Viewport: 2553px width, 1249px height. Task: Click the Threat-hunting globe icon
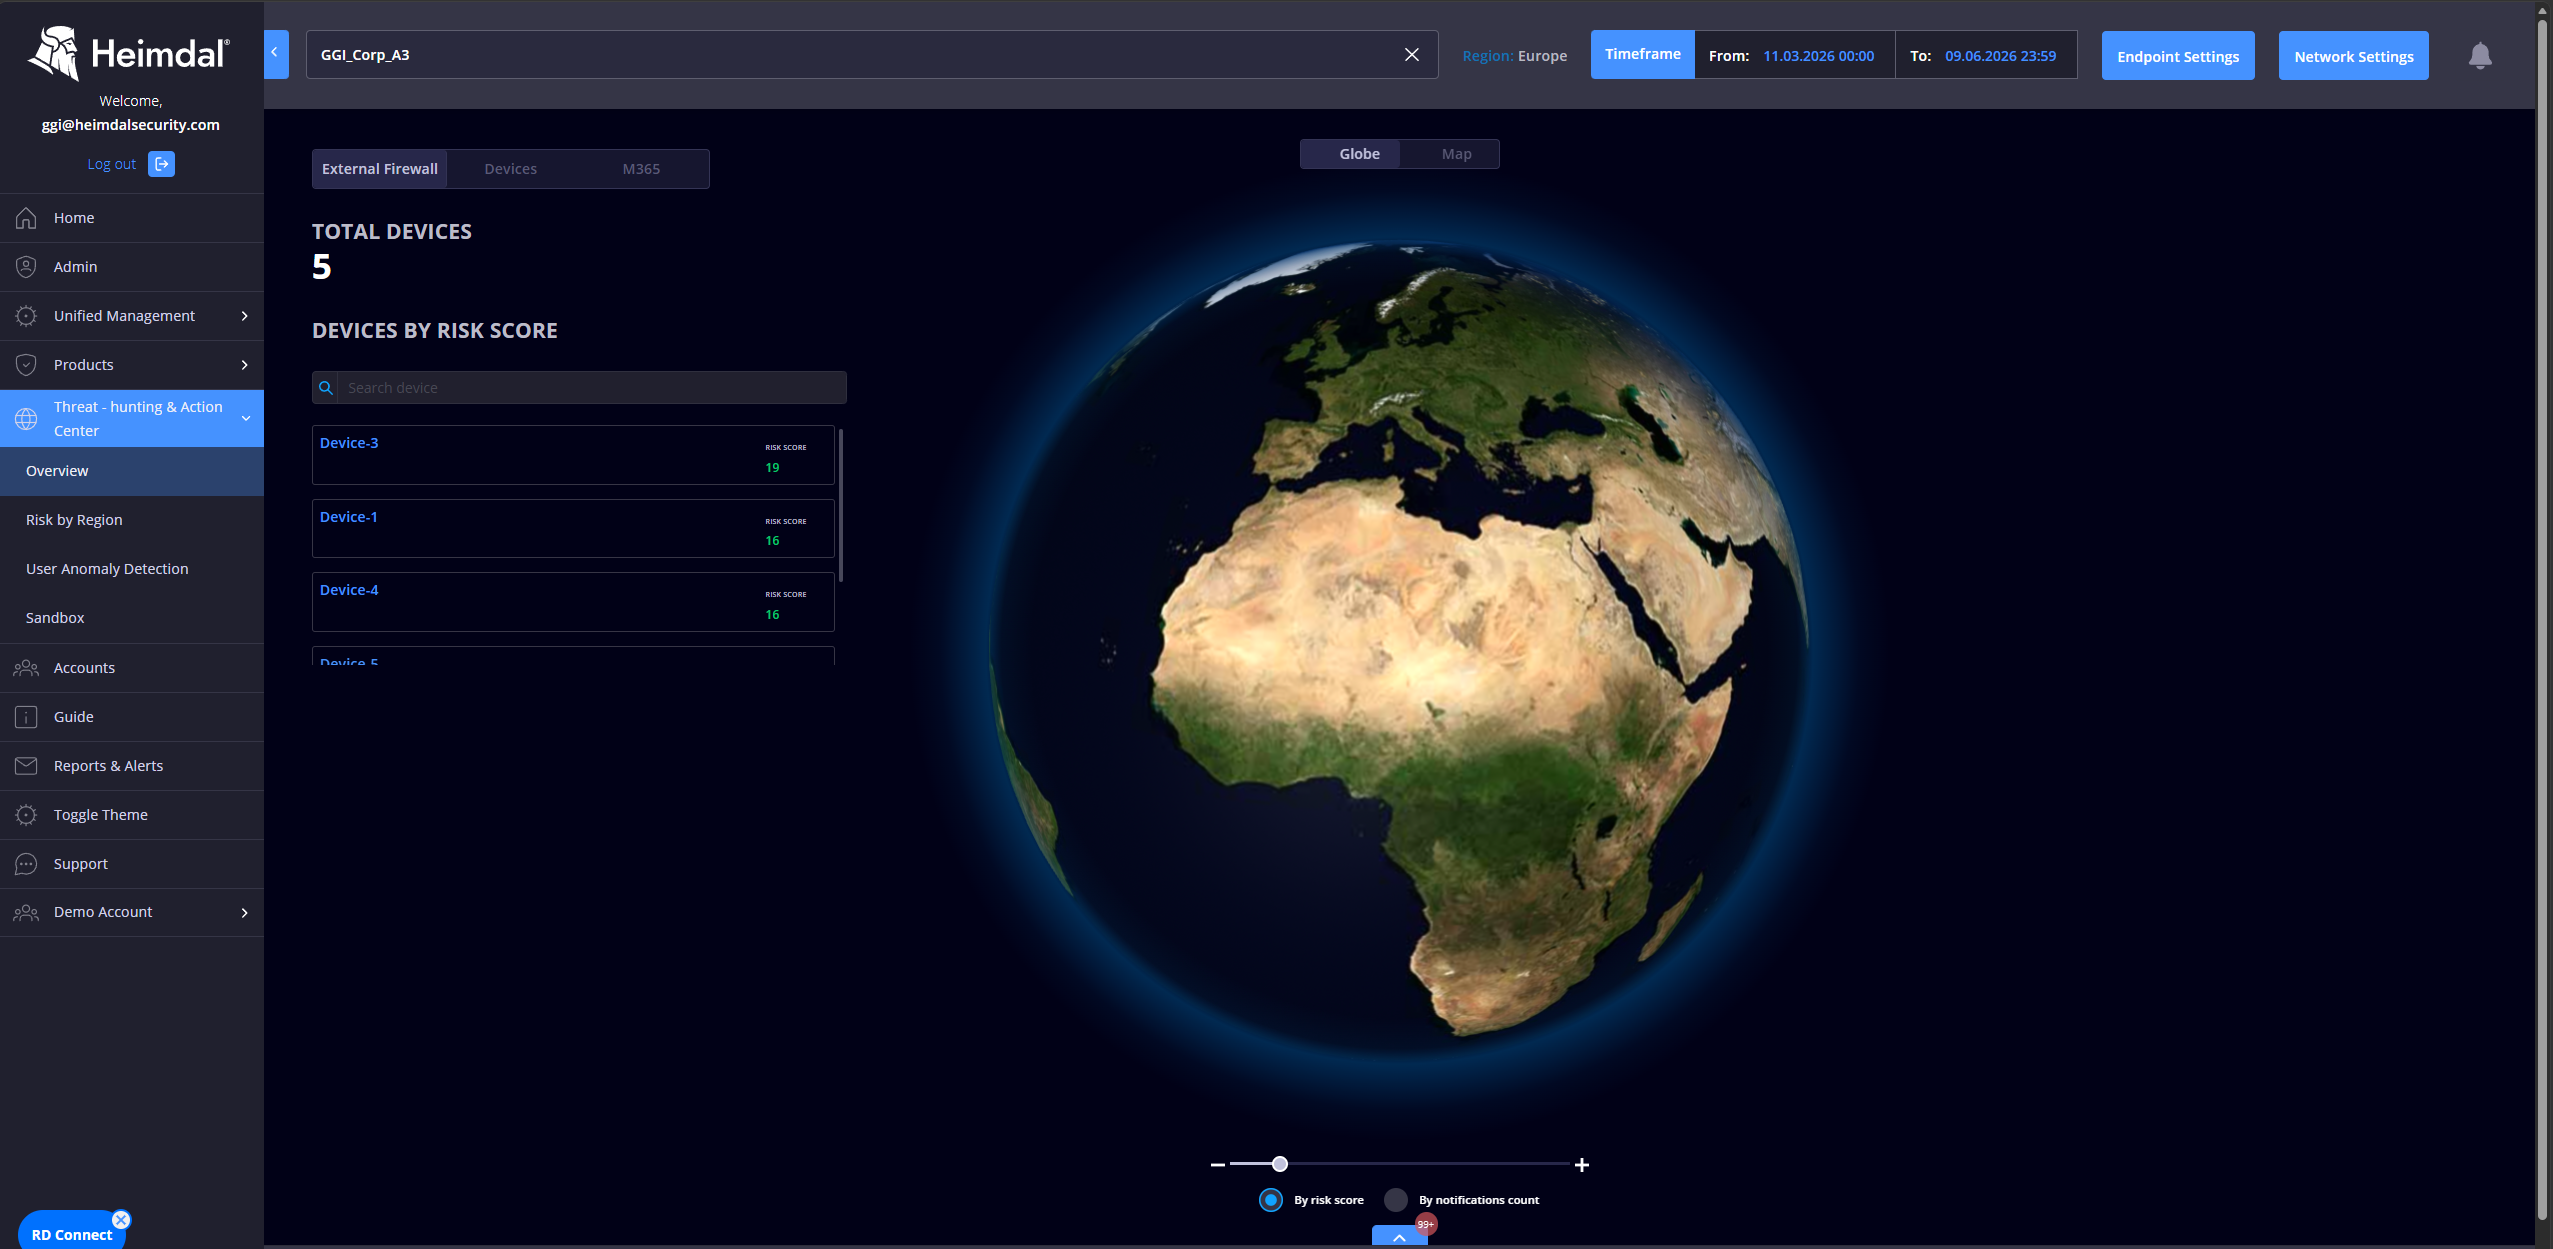coord(26,419)
